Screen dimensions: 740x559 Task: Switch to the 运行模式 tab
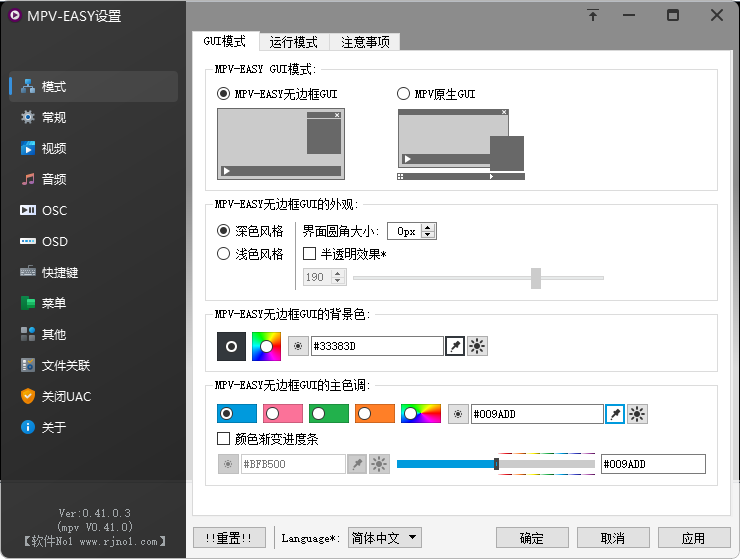click(x=294, y=42)
